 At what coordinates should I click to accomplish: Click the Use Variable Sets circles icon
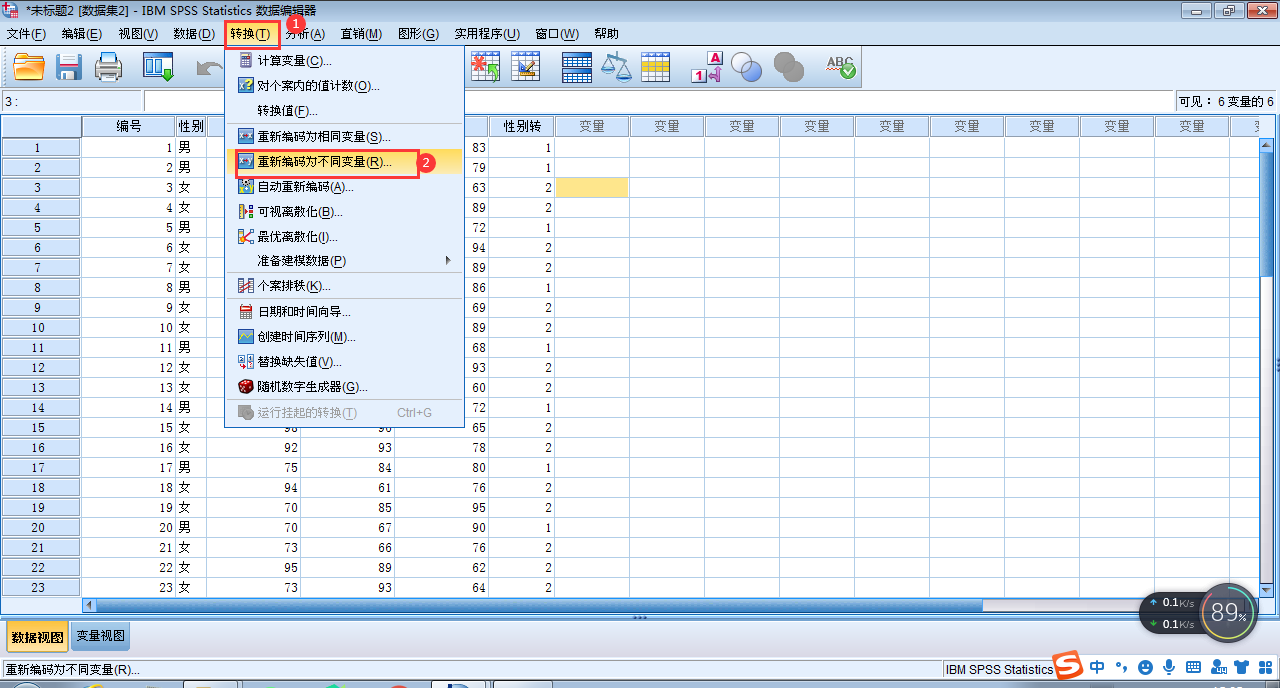(746, 67)
